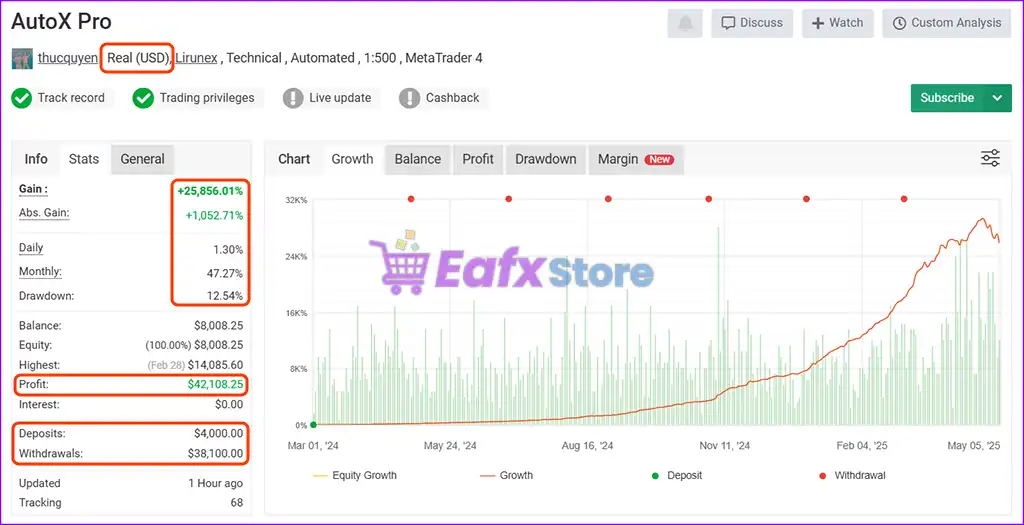Screen dimensions: 1024x525
Task: Select the Growth chart tab
Action: pos(352,159)
